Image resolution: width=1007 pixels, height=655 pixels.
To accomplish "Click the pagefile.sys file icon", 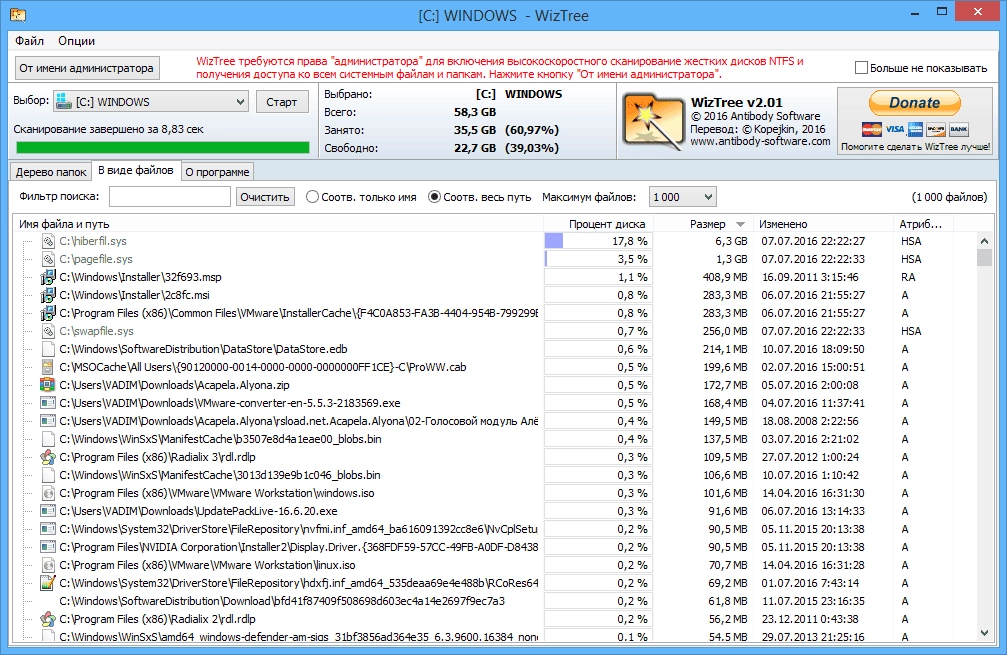I will coord(48,259).
